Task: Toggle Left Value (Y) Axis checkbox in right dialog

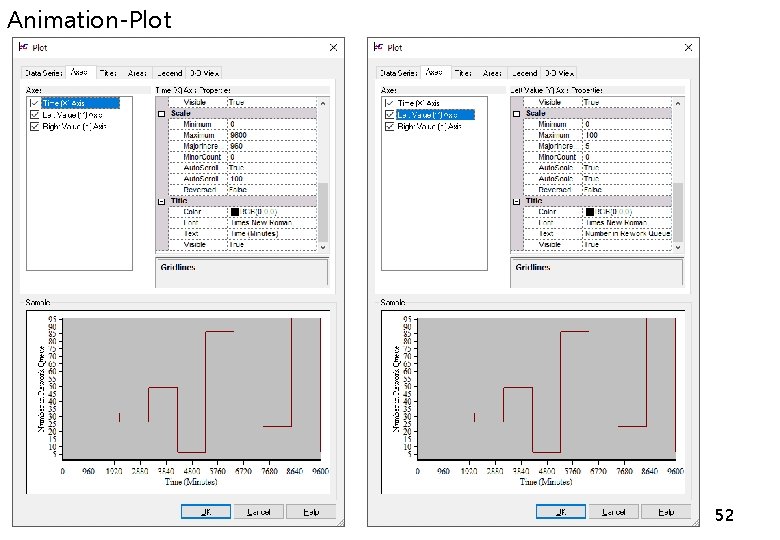Action: pos(390,115)
